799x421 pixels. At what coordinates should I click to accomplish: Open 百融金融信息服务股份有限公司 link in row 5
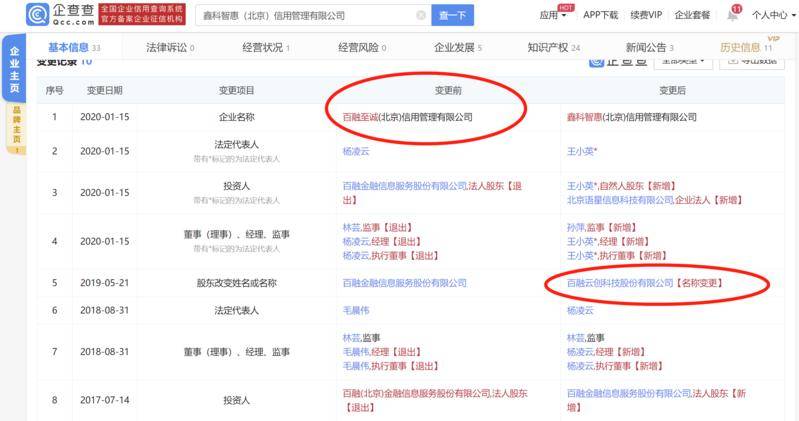[x=405, y=283]
